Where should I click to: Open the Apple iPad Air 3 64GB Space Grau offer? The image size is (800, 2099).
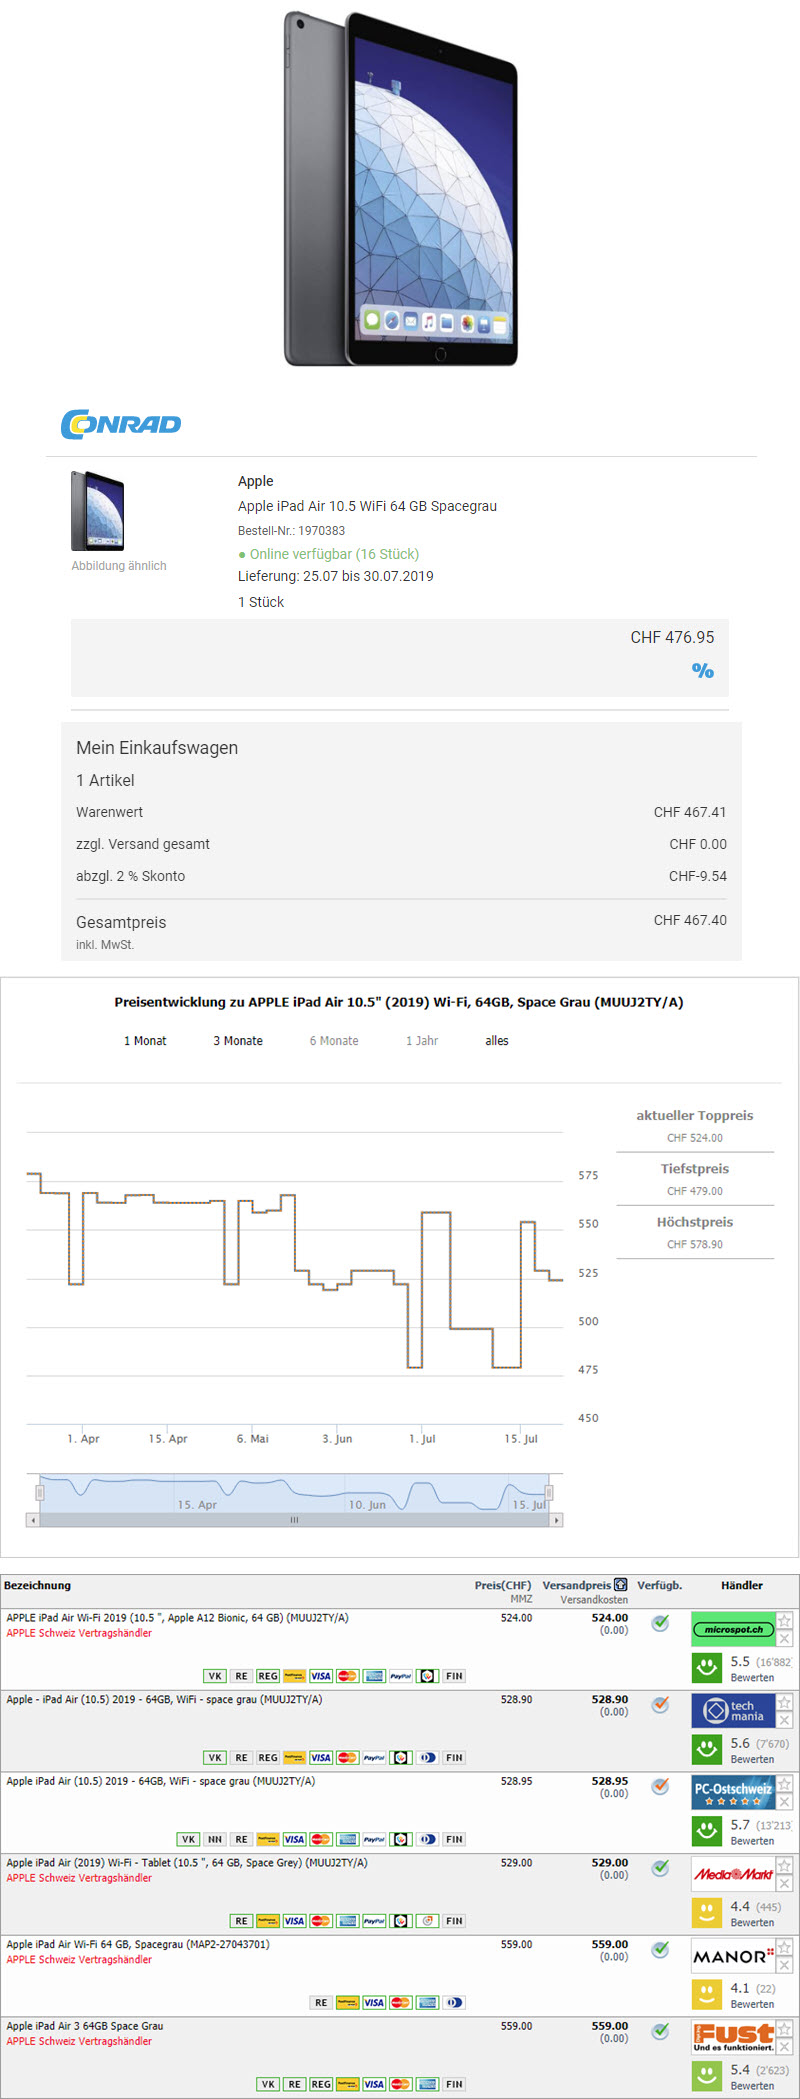[x=85, y=2026]
